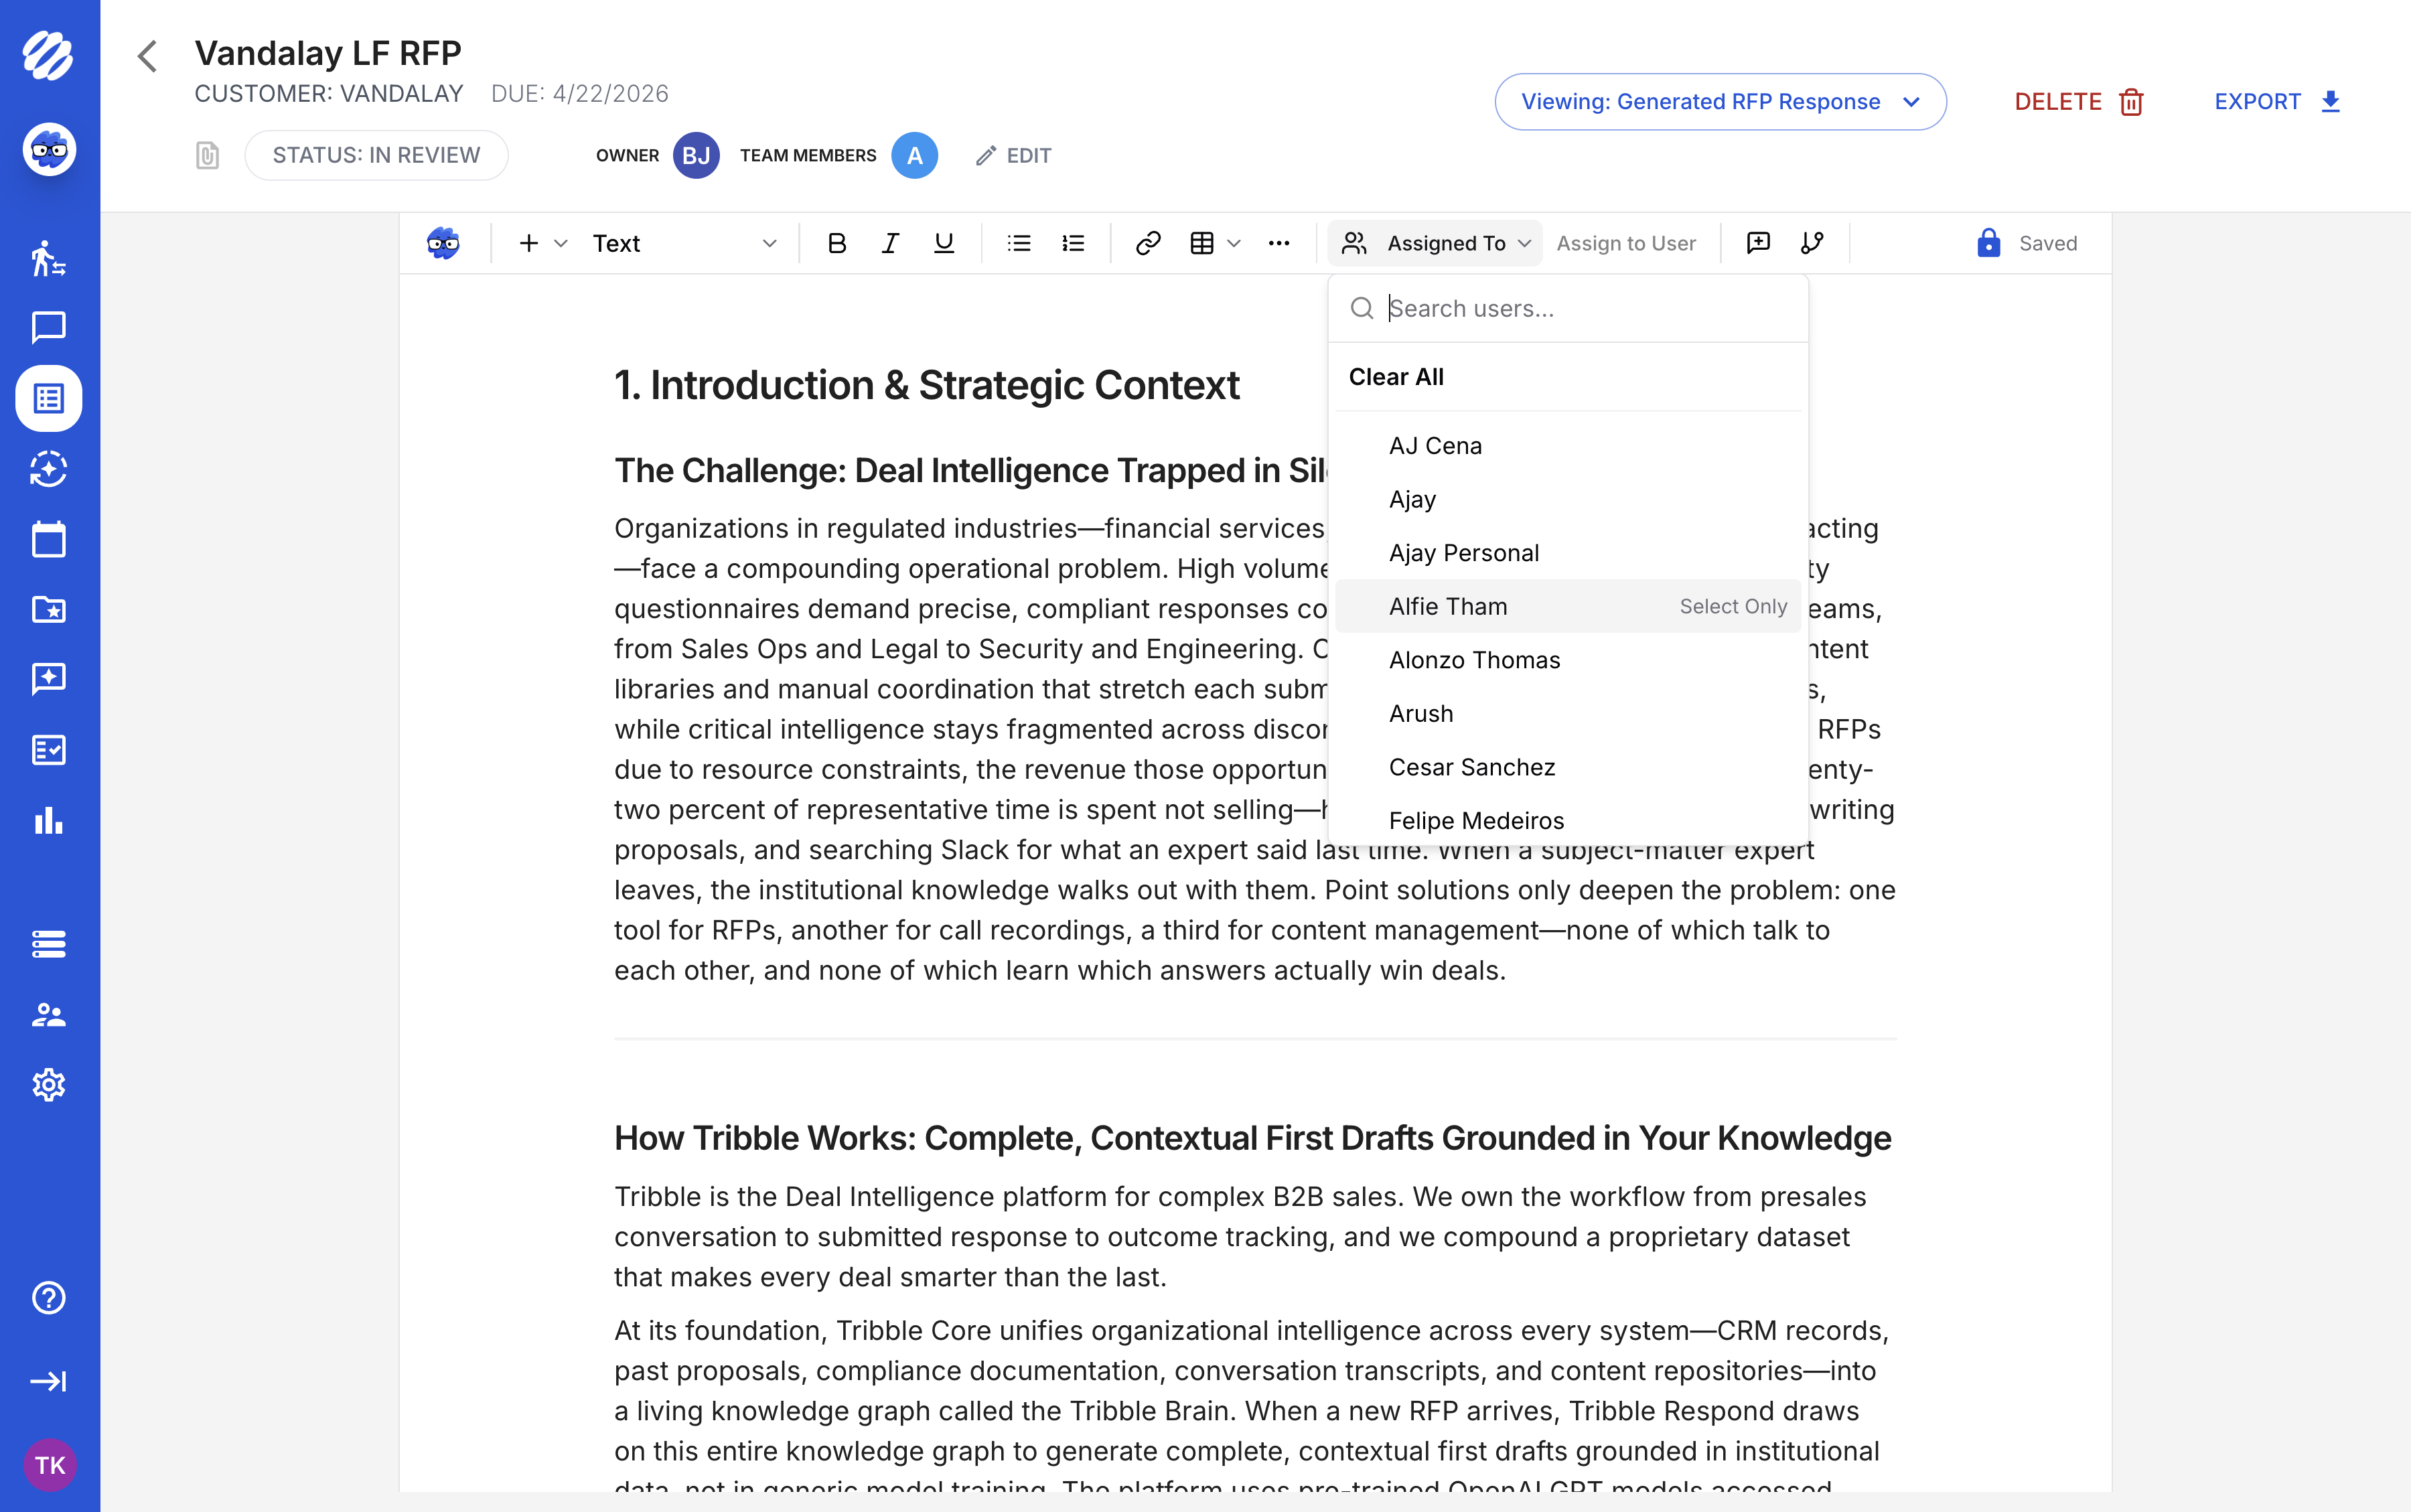Click the STATUS: IN REVIEW pill
The height and width of the screenshot is (1512, 2411).
[x=376, y=155]
